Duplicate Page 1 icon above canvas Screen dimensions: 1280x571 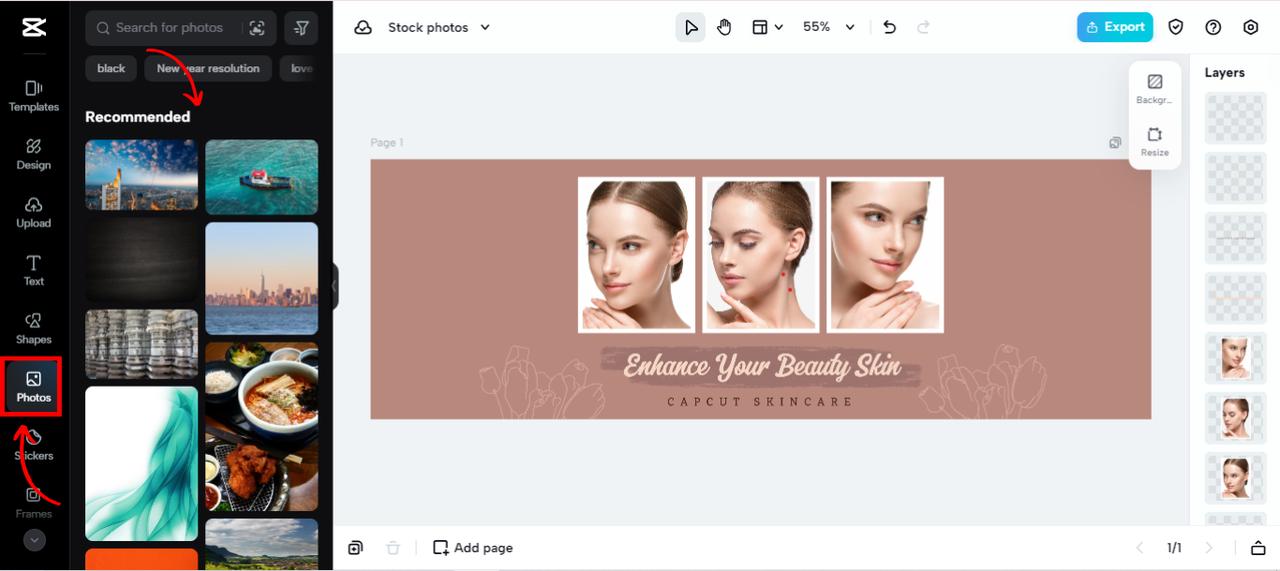[1115, 143]
